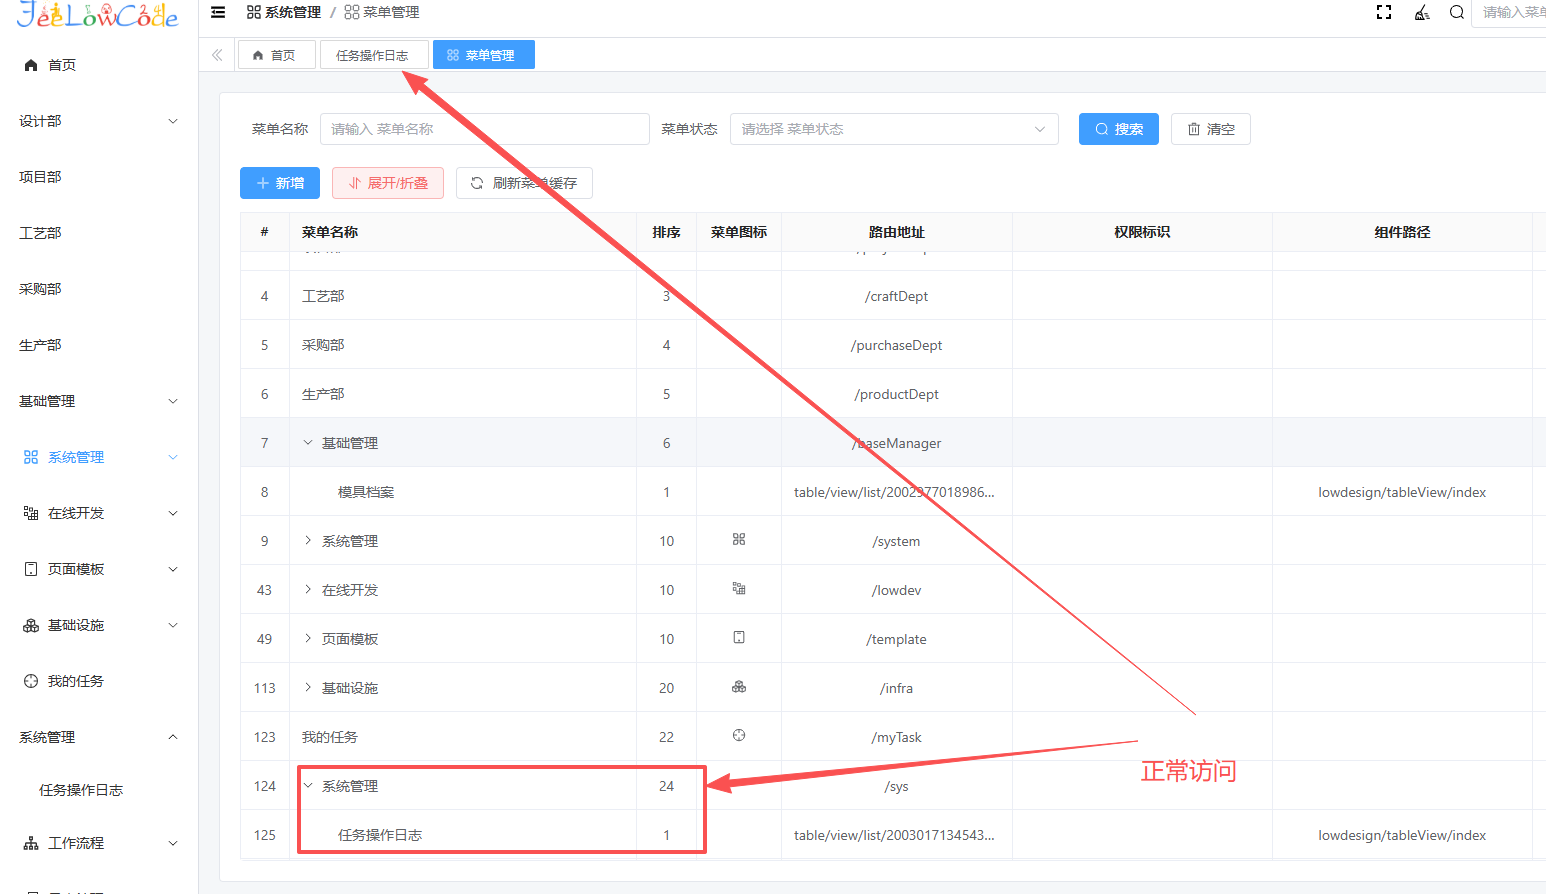
Task: Toggle 展开/折叠 button
Action: pyautogui.click(x=388, y=183)
